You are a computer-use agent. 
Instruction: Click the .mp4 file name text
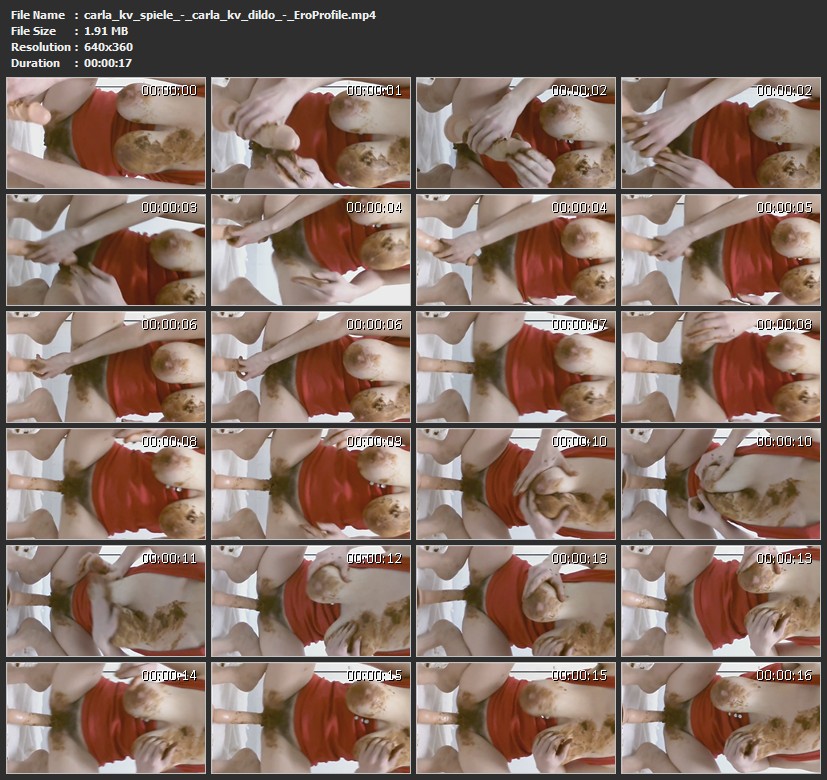tap(230, 15)
